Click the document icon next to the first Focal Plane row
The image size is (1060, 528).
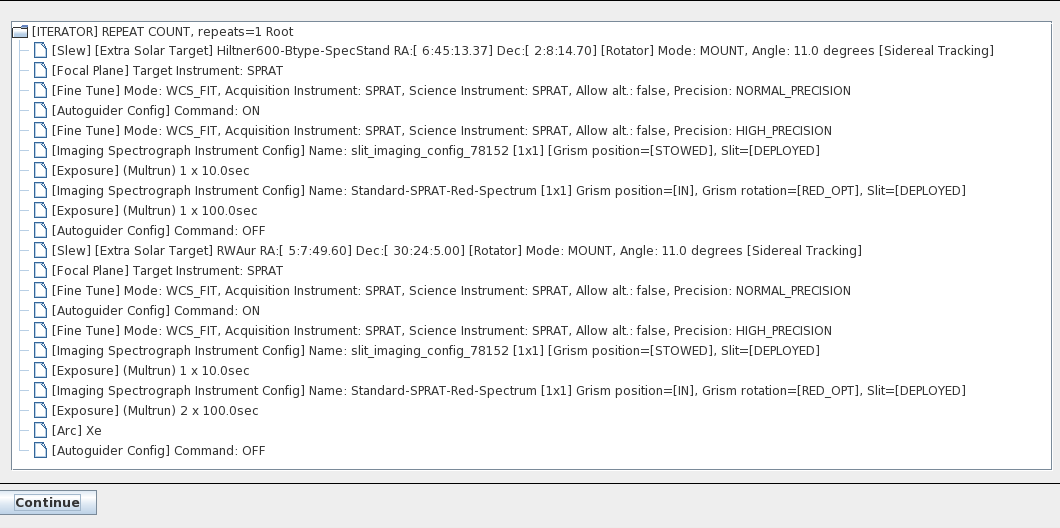click(41, 71)
